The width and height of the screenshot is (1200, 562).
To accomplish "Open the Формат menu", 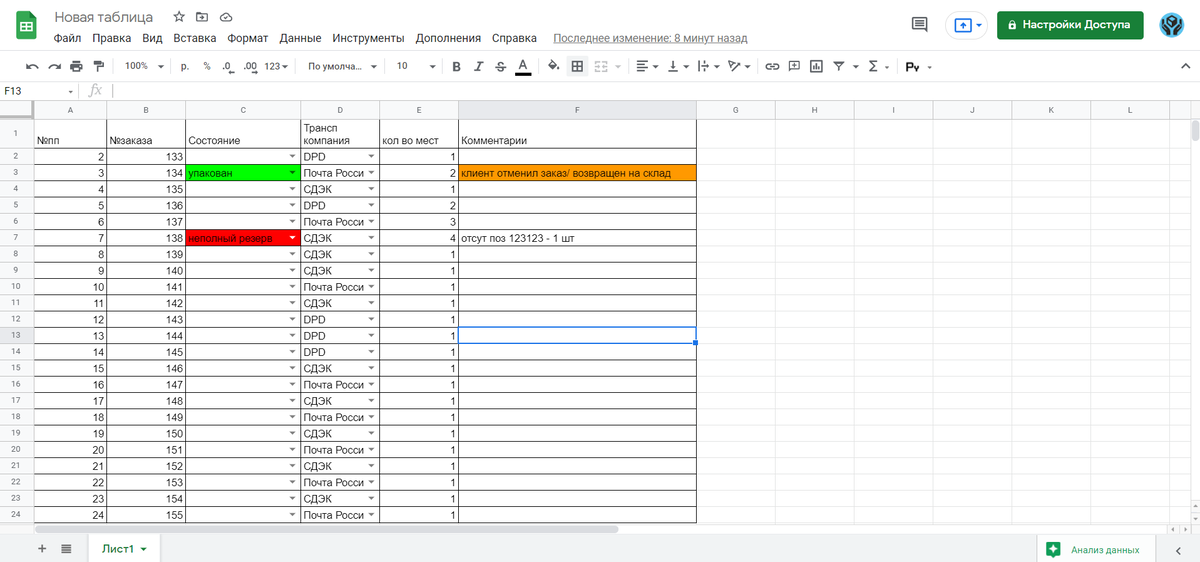I will 248,38.
